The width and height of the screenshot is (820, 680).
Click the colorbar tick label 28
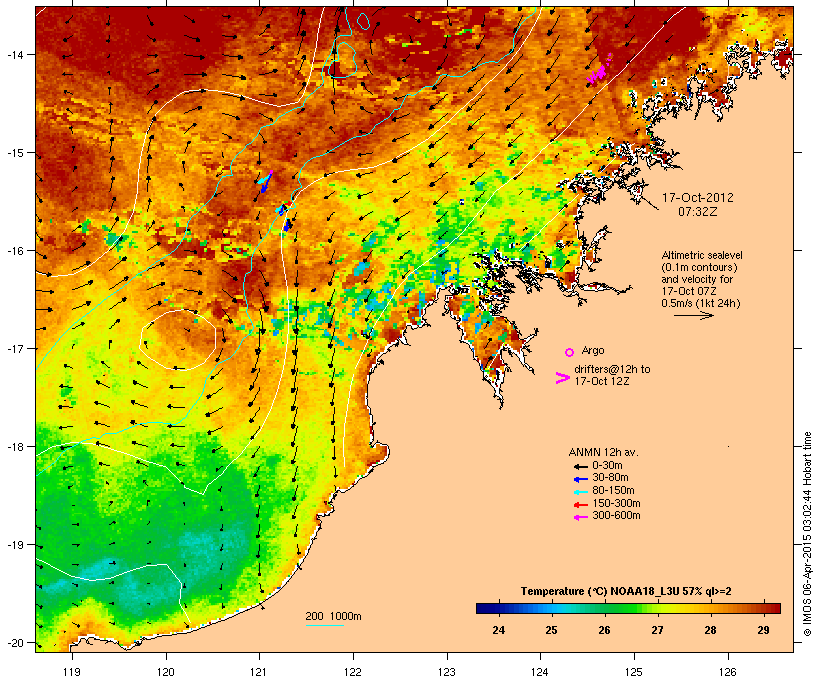(710, 630)
